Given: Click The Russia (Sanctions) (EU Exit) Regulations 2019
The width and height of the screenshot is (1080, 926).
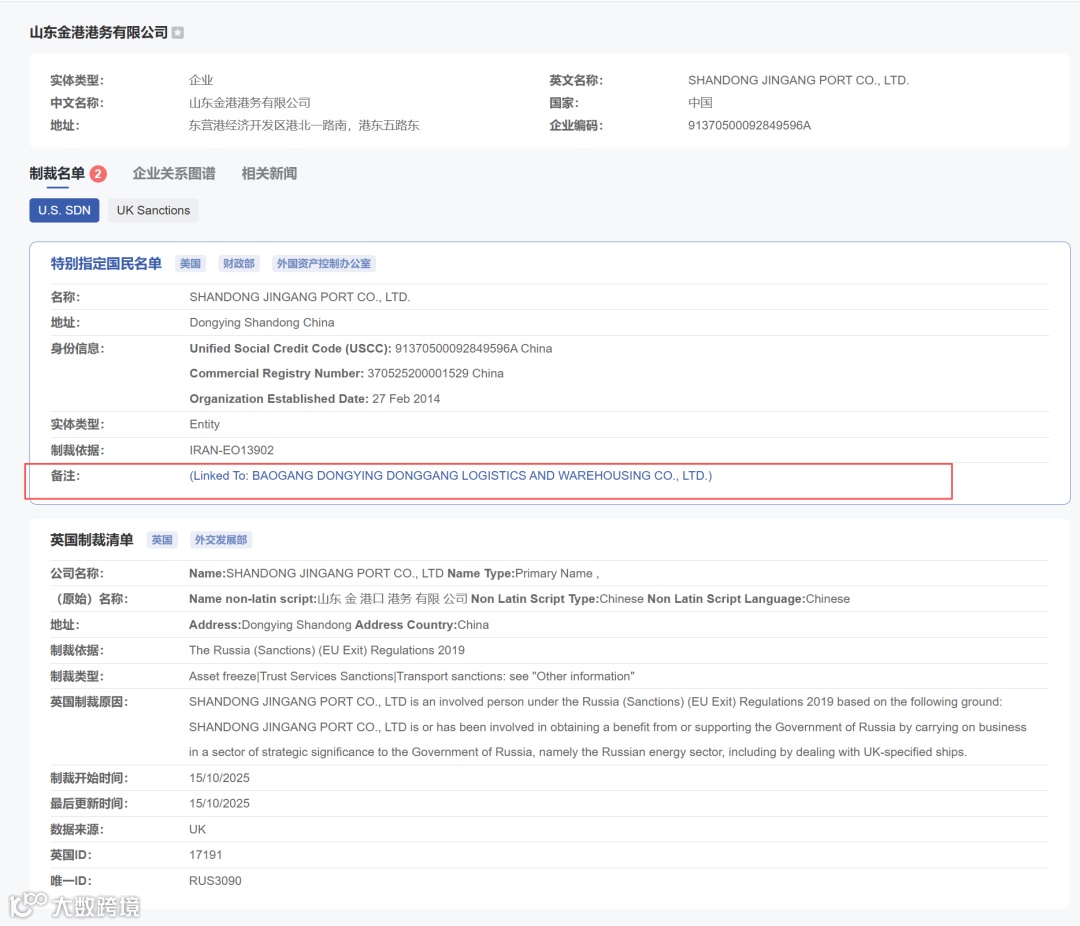Looking at the screenshot, I should [x=326, y=650].
